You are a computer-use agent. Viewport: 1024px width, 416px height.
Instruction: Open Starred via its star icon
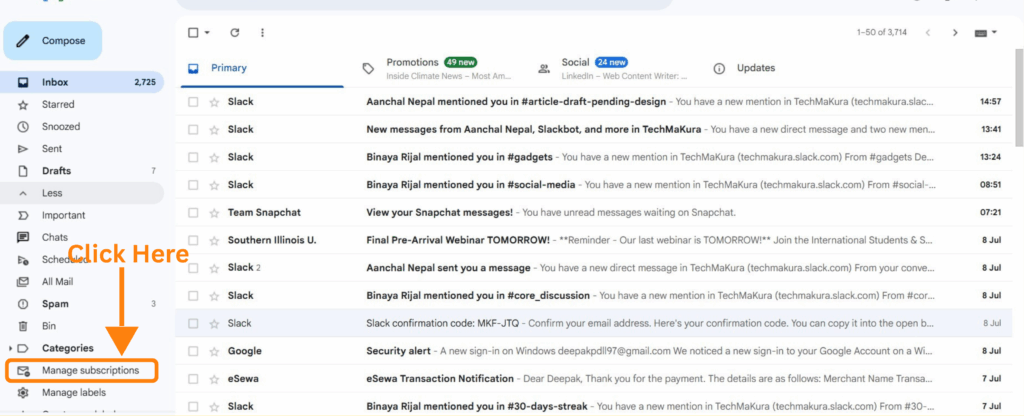click(x=23, y=104)
